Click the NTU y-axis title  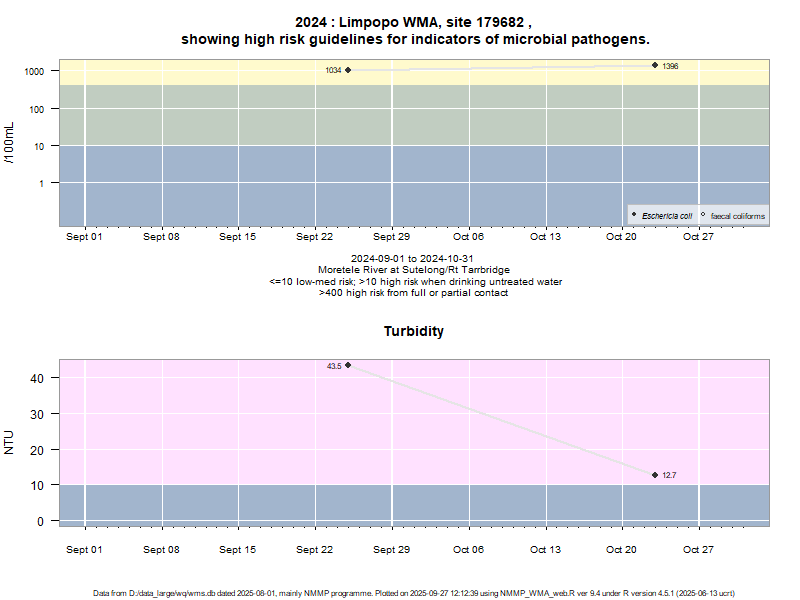10,442
